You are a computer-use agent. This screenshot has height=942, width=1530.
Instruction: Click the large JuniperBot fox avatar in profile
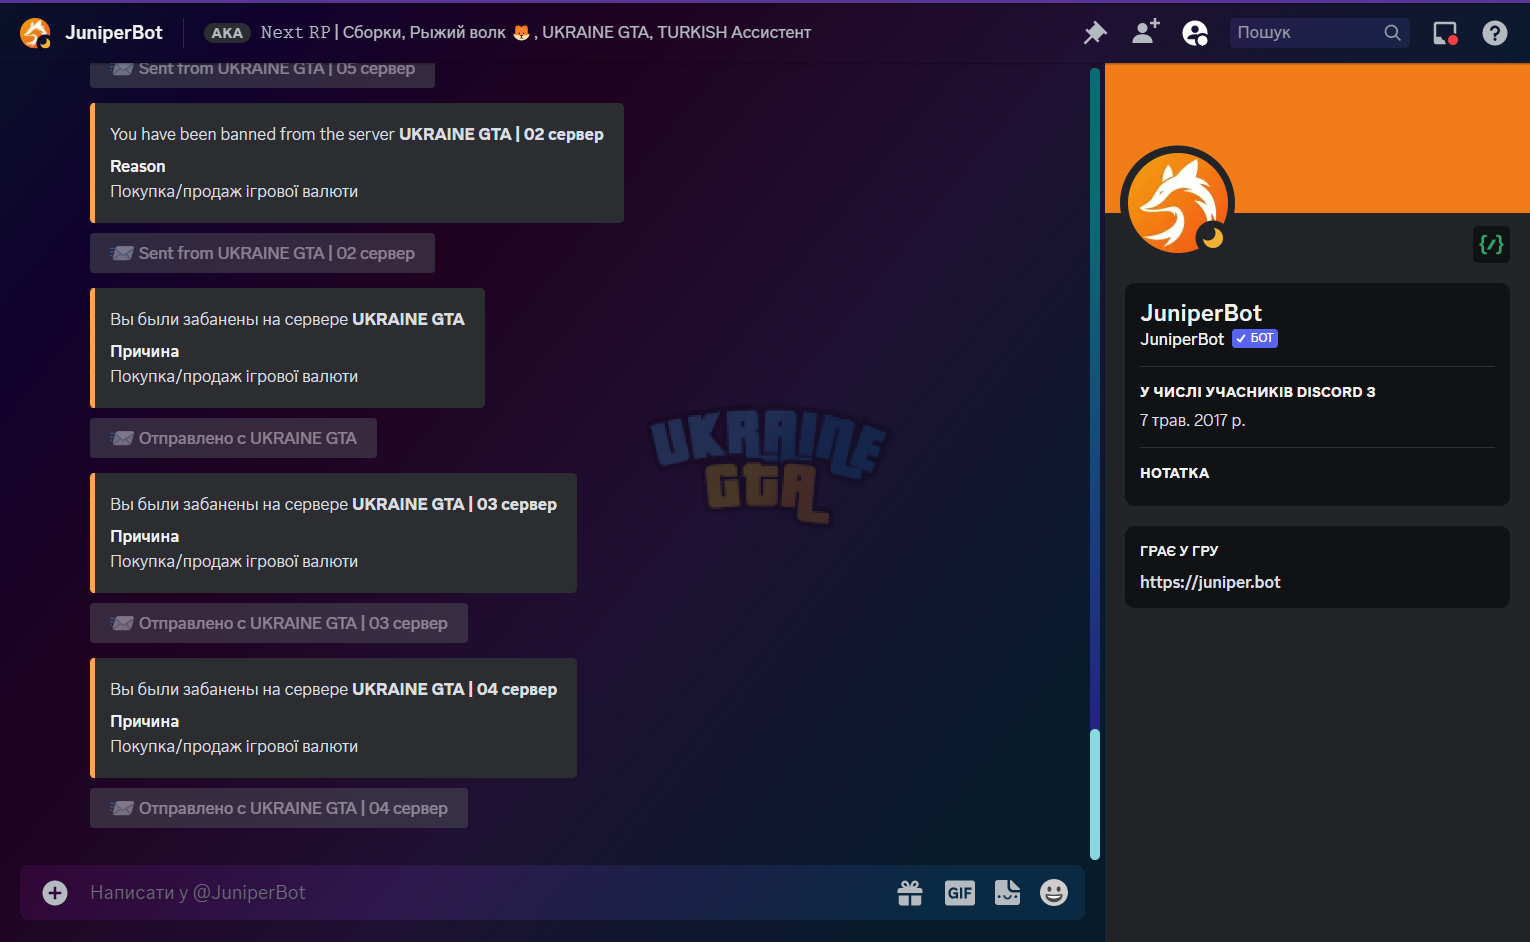[1177, 203]
